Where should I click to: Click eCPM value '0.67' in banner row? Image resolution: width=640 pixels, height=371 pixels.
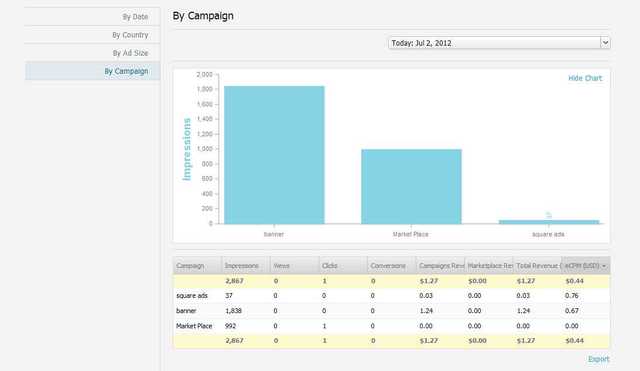[572, 311]
